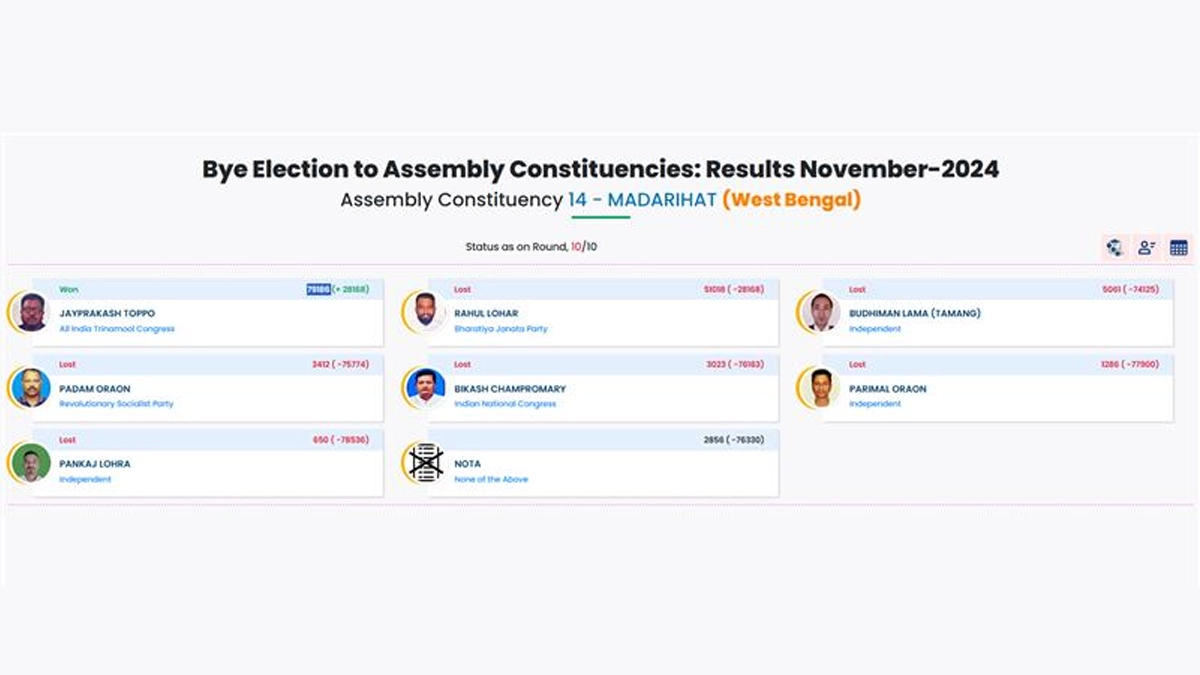Screen dimensions: 1200x675
Task: Click the NOTA crossed ballot icon
Action: (x=426, y=463)
